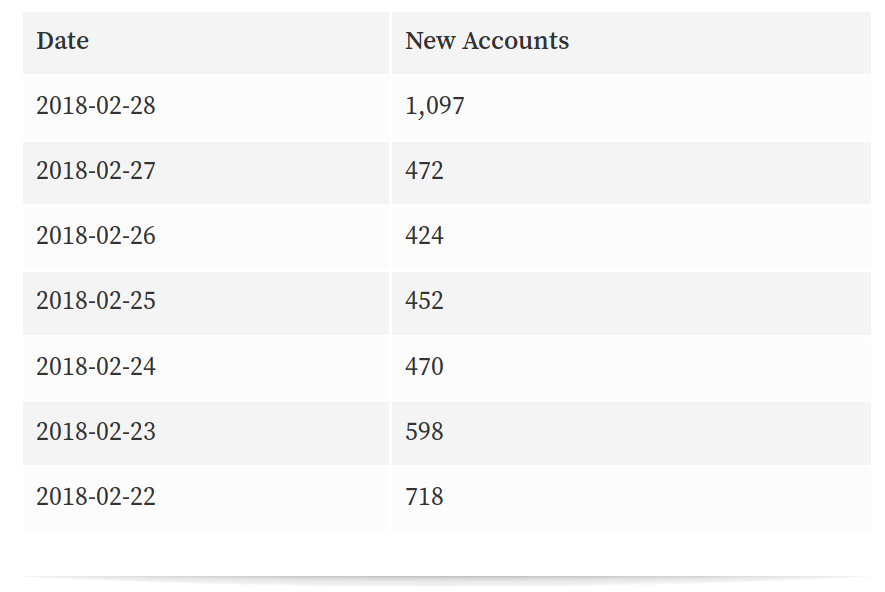885x592 pixels.
Task: Click the 470 new accounts value
Action: pyautogui.click(x=424, y=367)
